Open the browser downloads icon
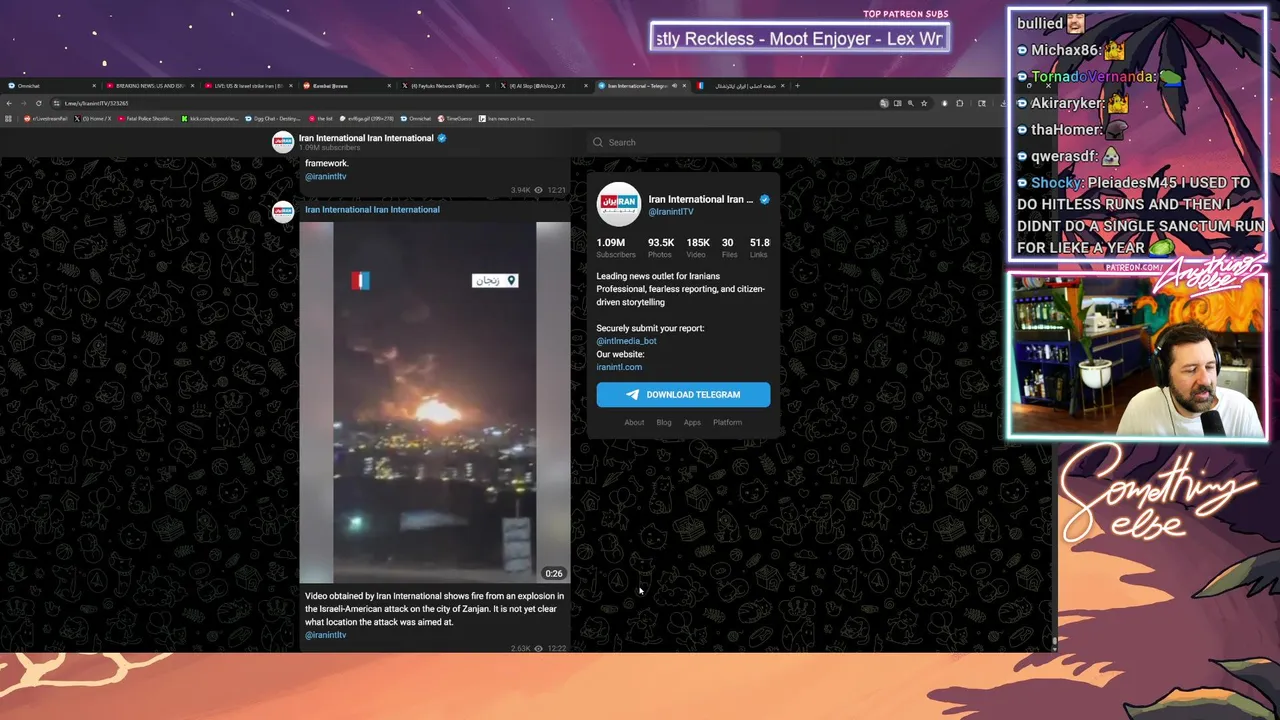The image size is (1280, 720). point(1004,103)
